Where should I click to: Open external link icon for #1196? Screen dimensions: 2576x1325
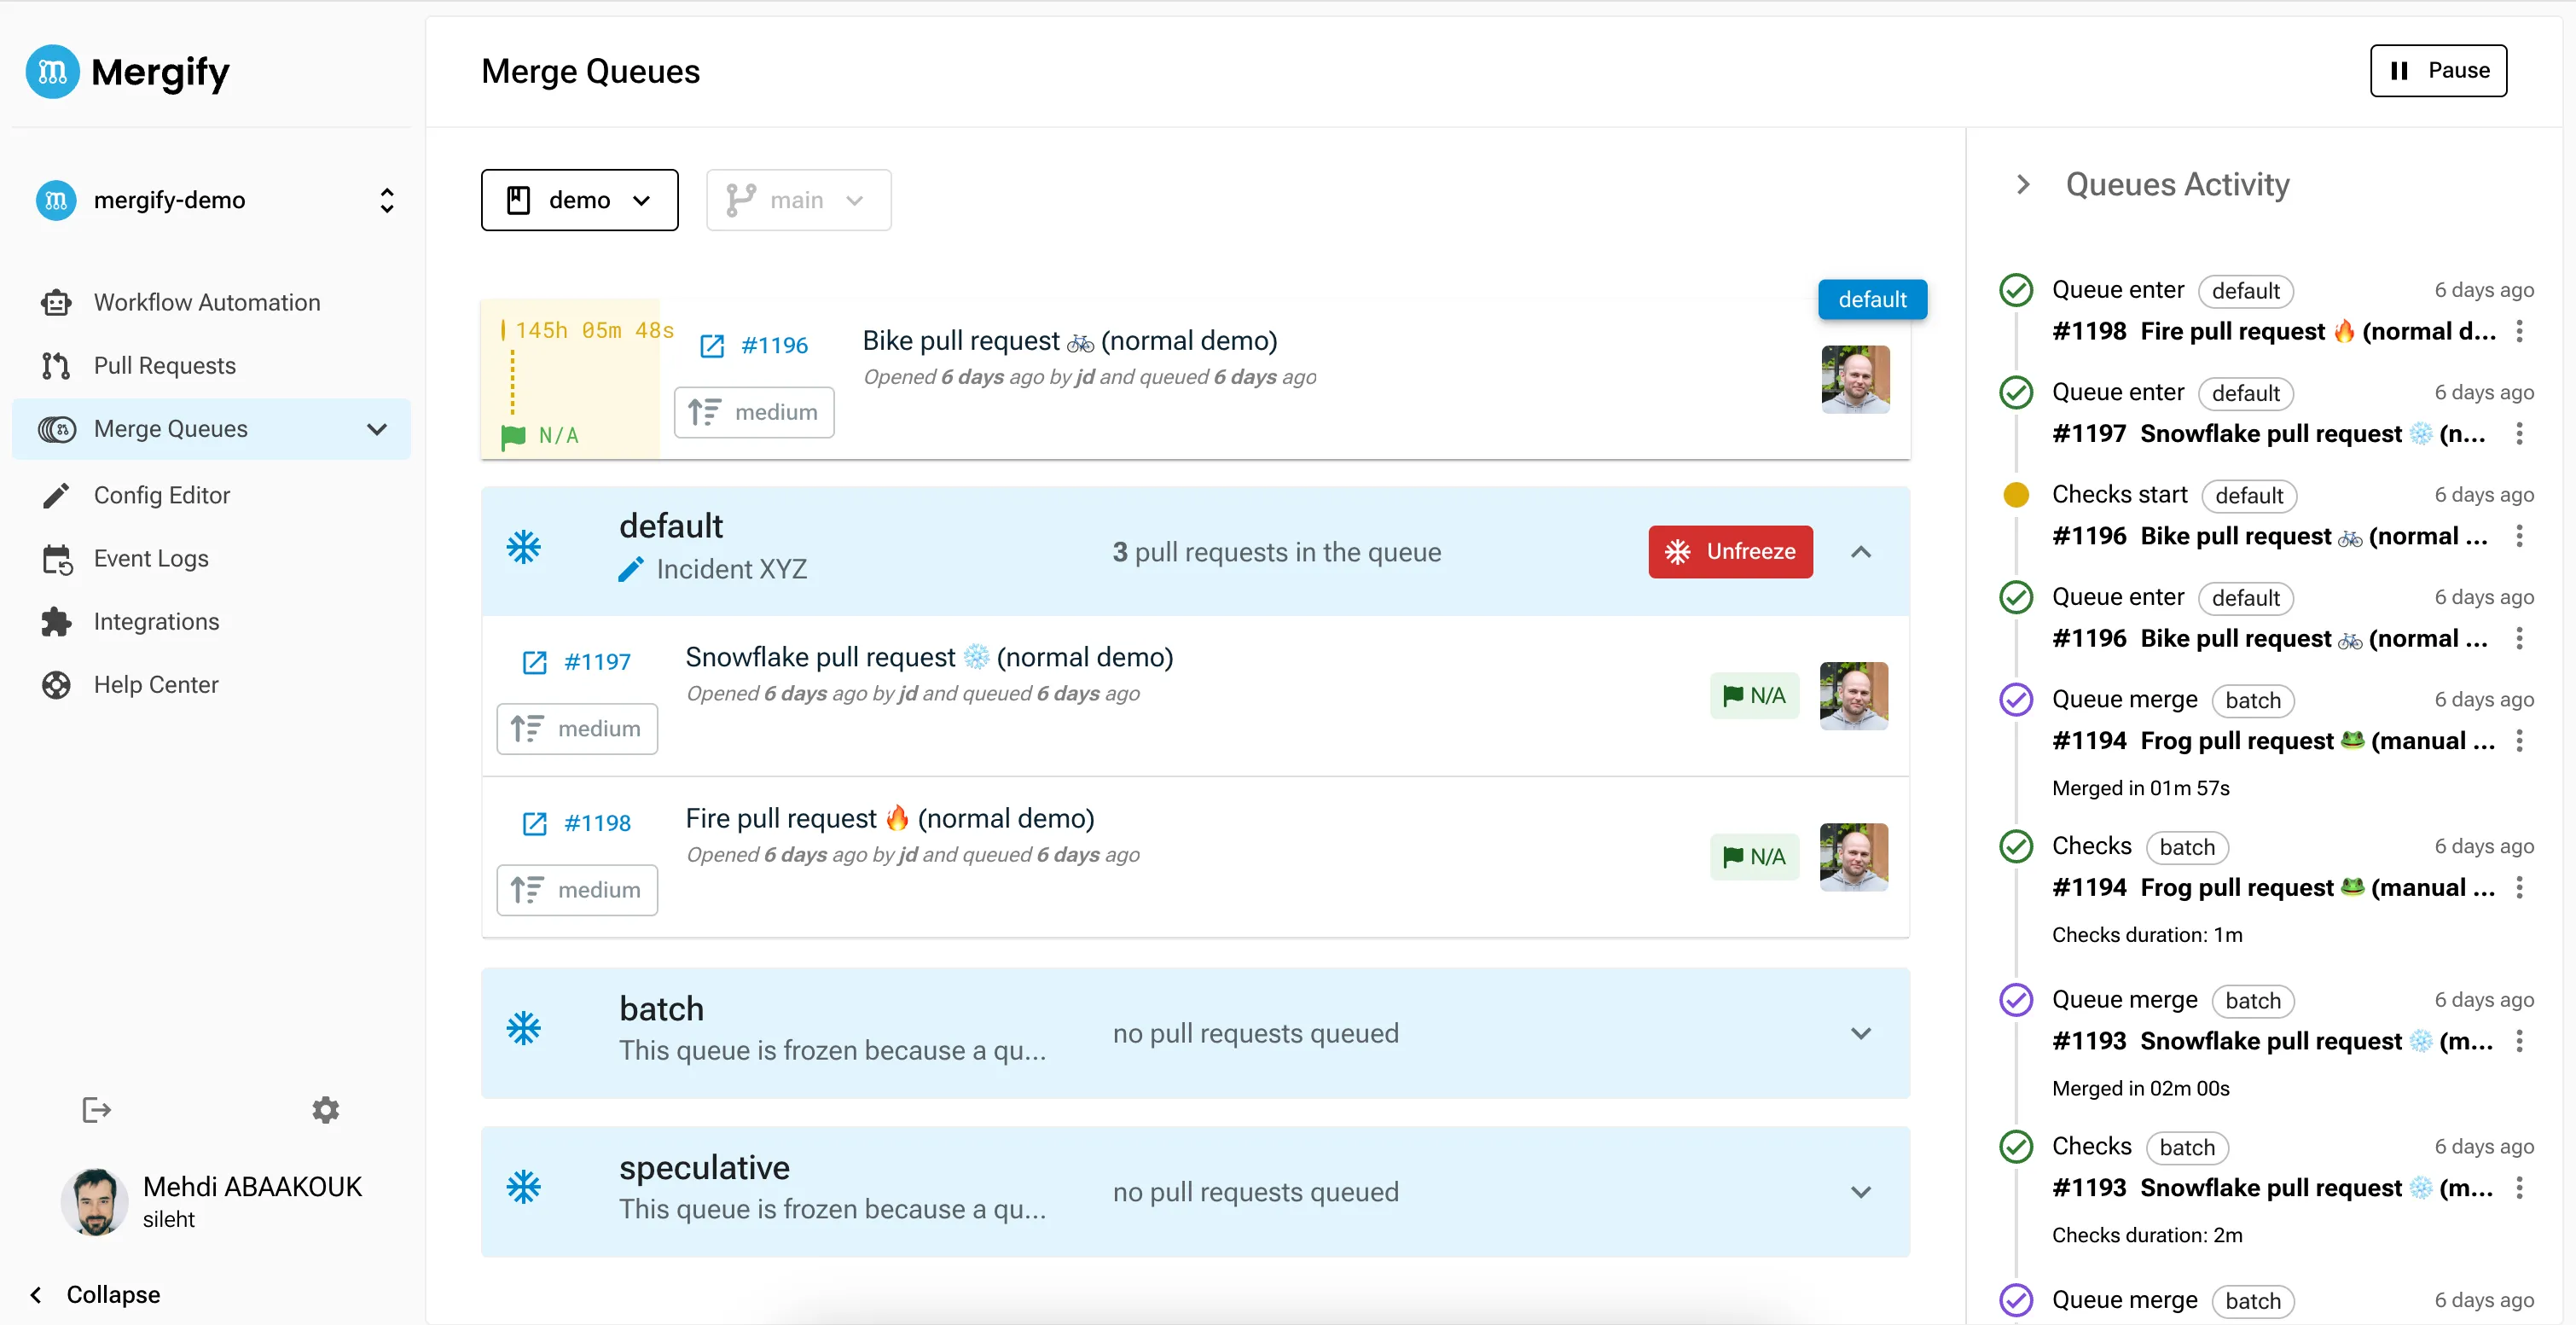(x=712, y=346)
